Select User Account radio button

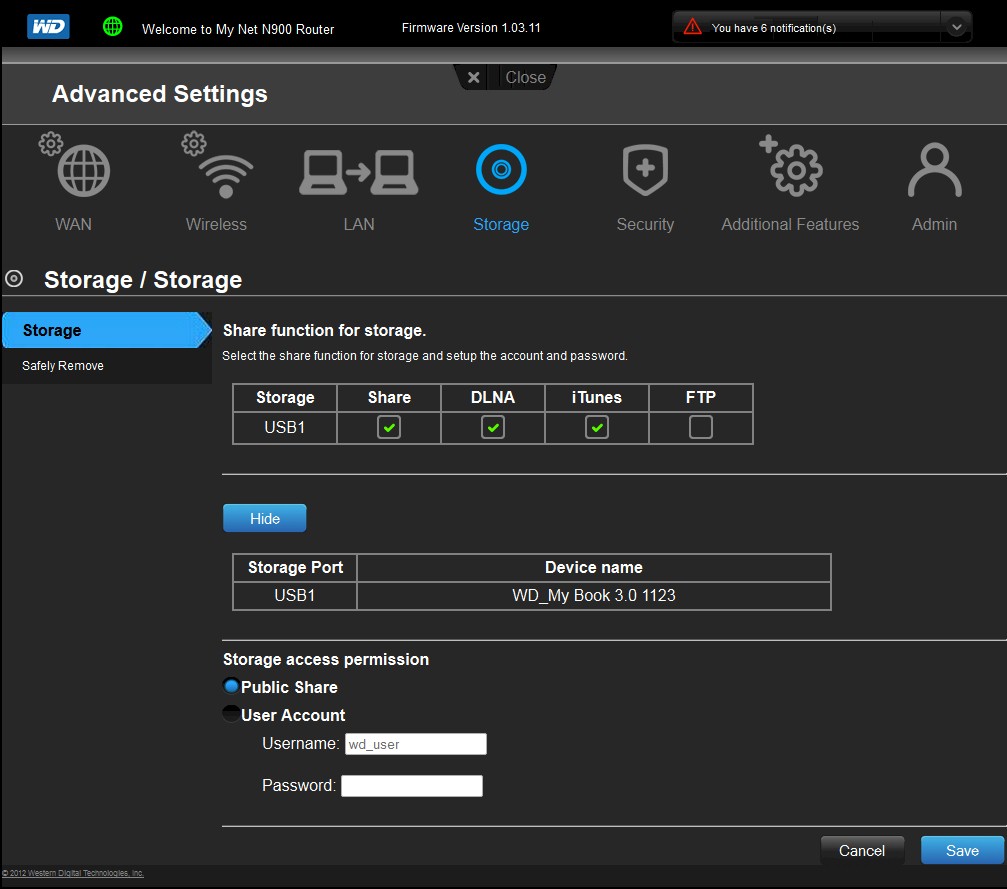231,714
